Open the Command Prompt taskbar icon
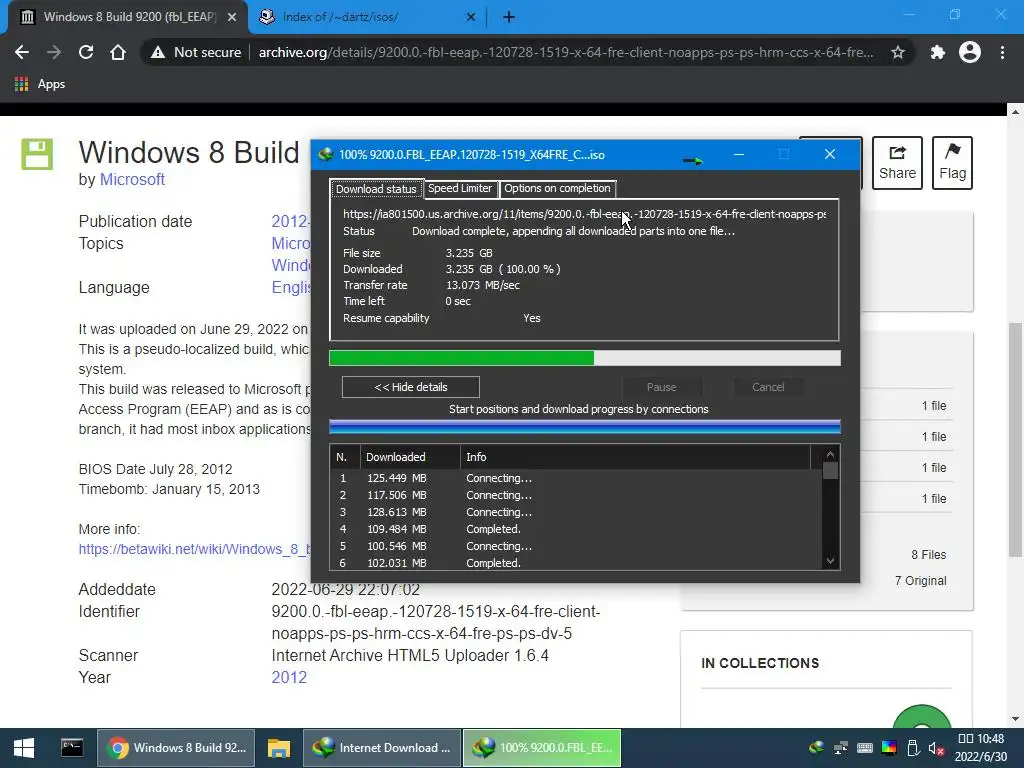Viewport: 1024px width, 768px height. (x=72, y=748)
